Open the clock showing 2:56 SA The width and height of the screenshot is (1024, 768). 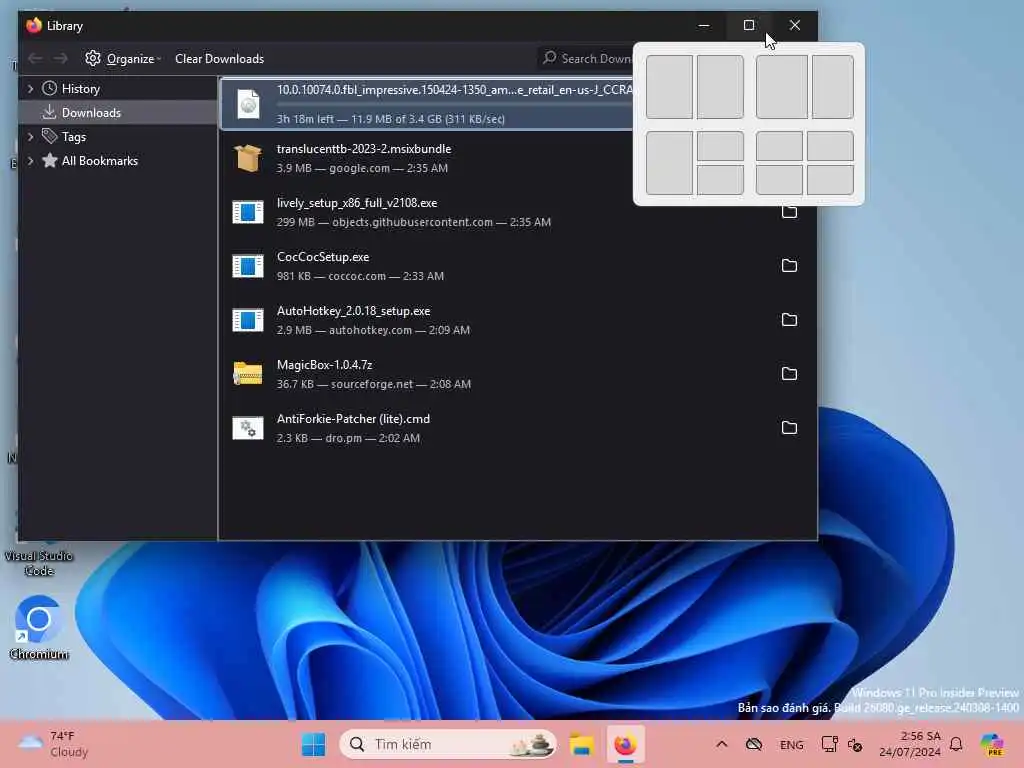[910, 744]
